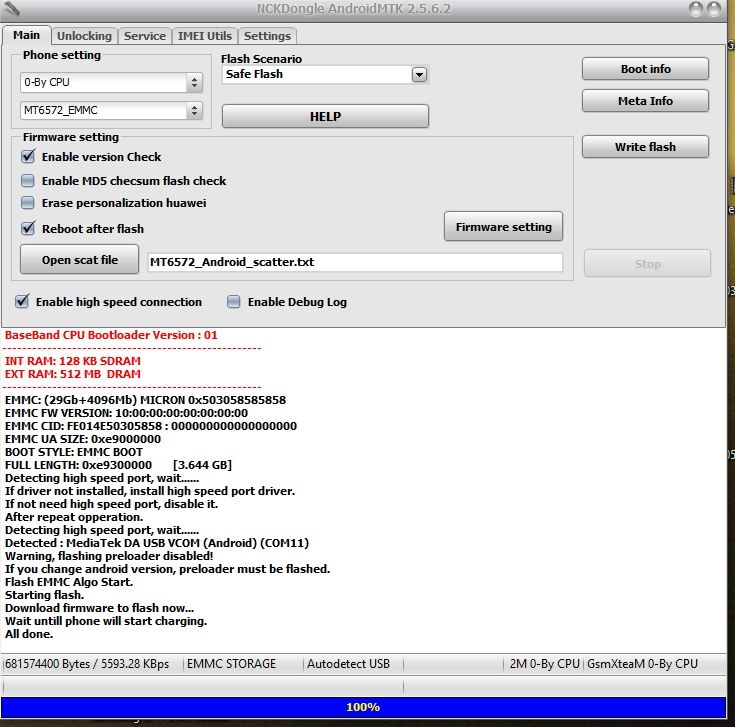The height and width of the screenshot is (727, 735).
Task: Click the Boot info button
Action: 645,69
